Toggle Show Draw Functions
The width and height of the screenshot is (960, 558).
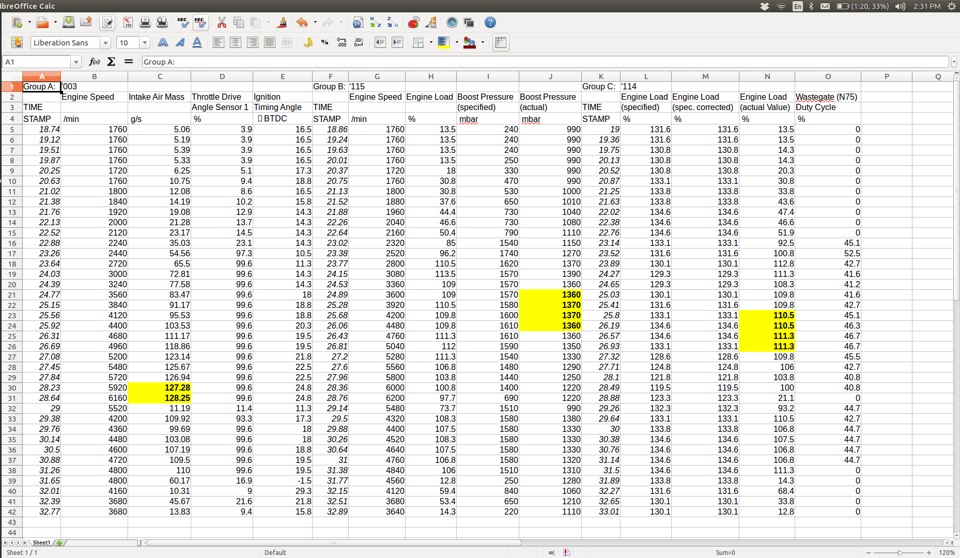431,23
